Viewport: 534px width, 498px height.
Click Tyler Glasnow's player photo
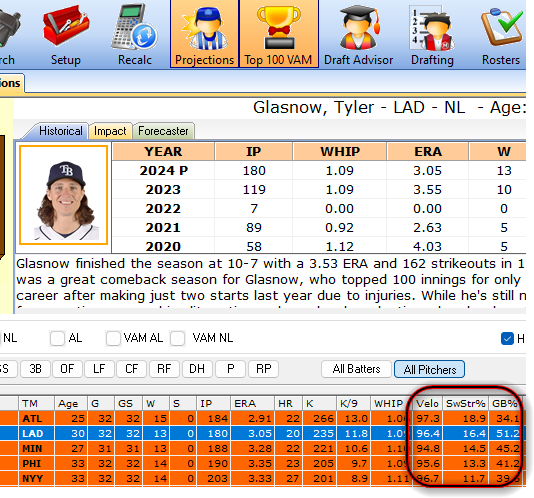(x=64, y=195)
